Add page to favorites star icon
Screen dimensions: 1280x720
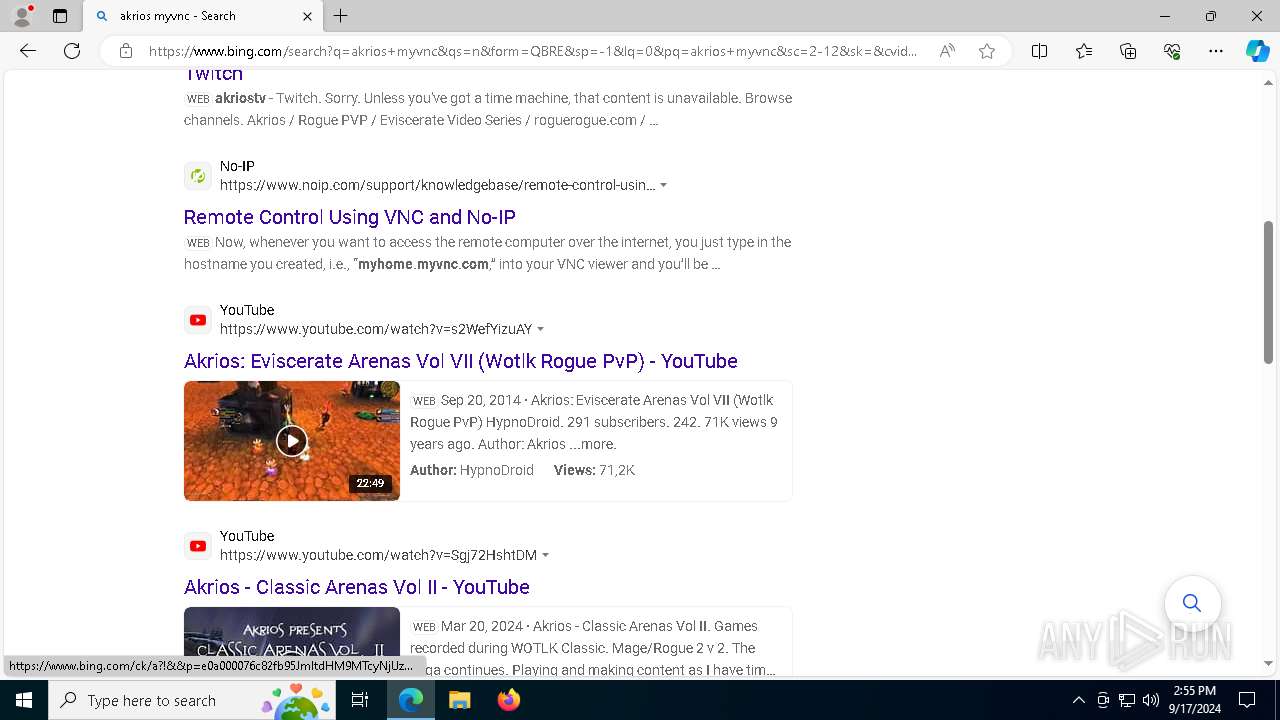coord(987,51)
